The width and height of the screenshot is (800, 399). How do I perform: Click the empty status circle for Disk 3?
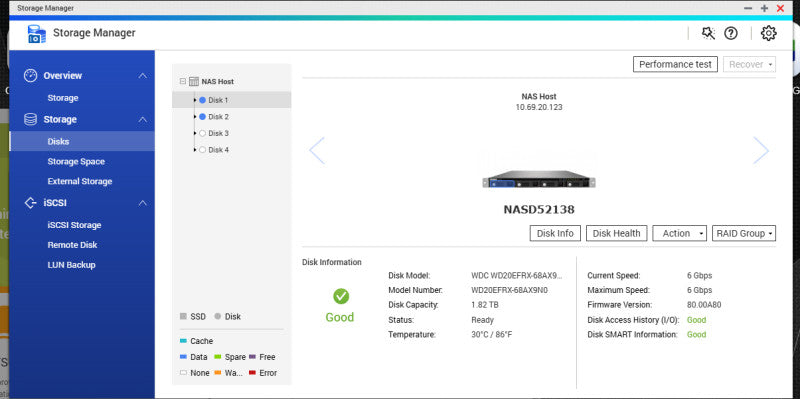click(202, 134)
